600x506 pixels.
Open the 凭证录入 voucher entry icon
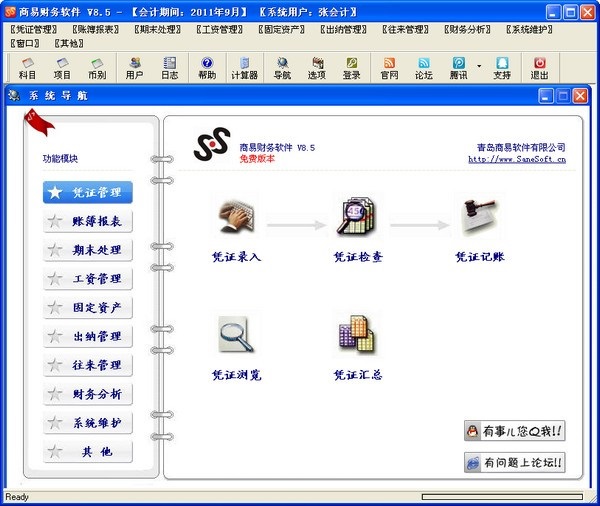pyautogui.click(x=236, y=219)
